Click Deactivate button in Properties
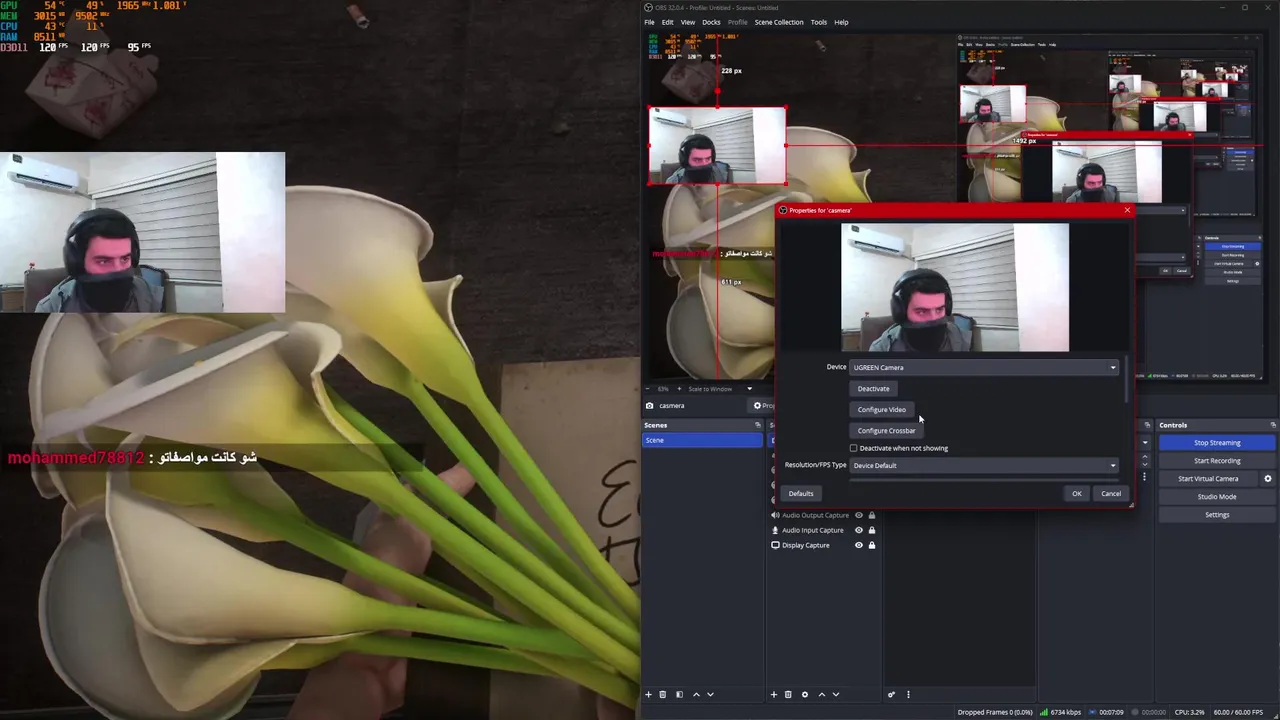Viewport: 1280px width, 720px height. click(x=873, y=388)
